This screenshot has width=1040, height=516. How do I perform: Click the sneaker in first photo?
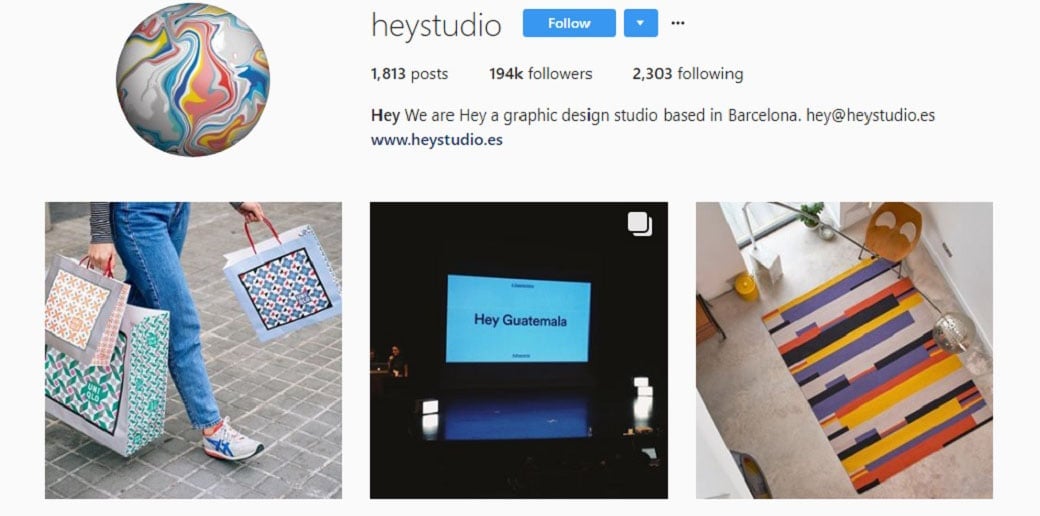[x=232, y=440]
